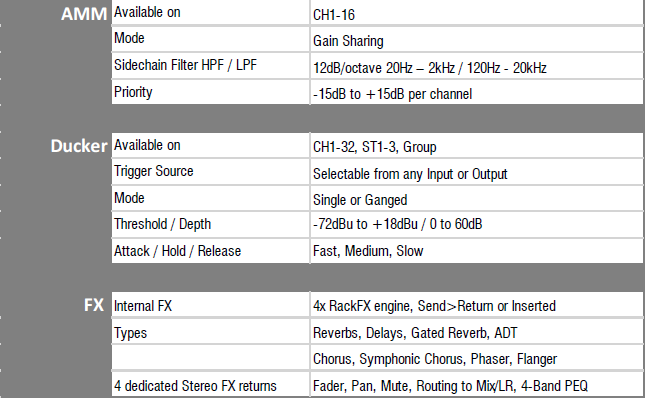Viewport: 645px width, 398px height.
Task: Click the Fast, Medium, Slow cell
Action: [x=477, y=251]
